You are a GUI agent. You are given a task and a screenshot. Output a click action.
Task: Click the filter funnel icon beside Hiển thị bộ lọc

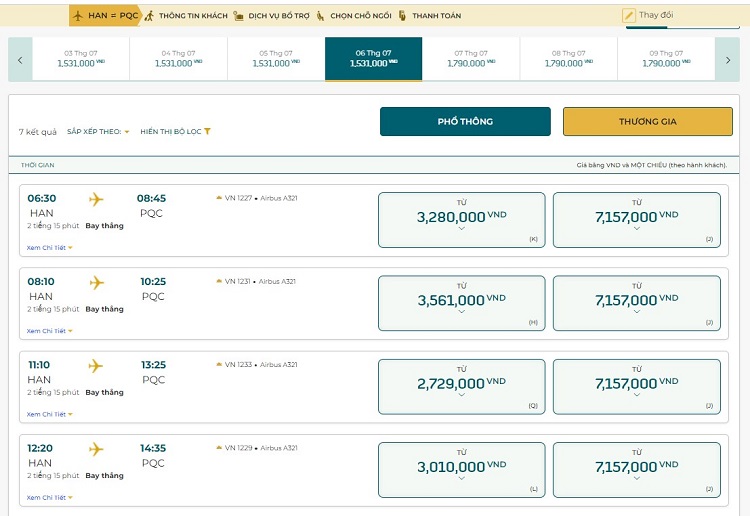[207, 132]
